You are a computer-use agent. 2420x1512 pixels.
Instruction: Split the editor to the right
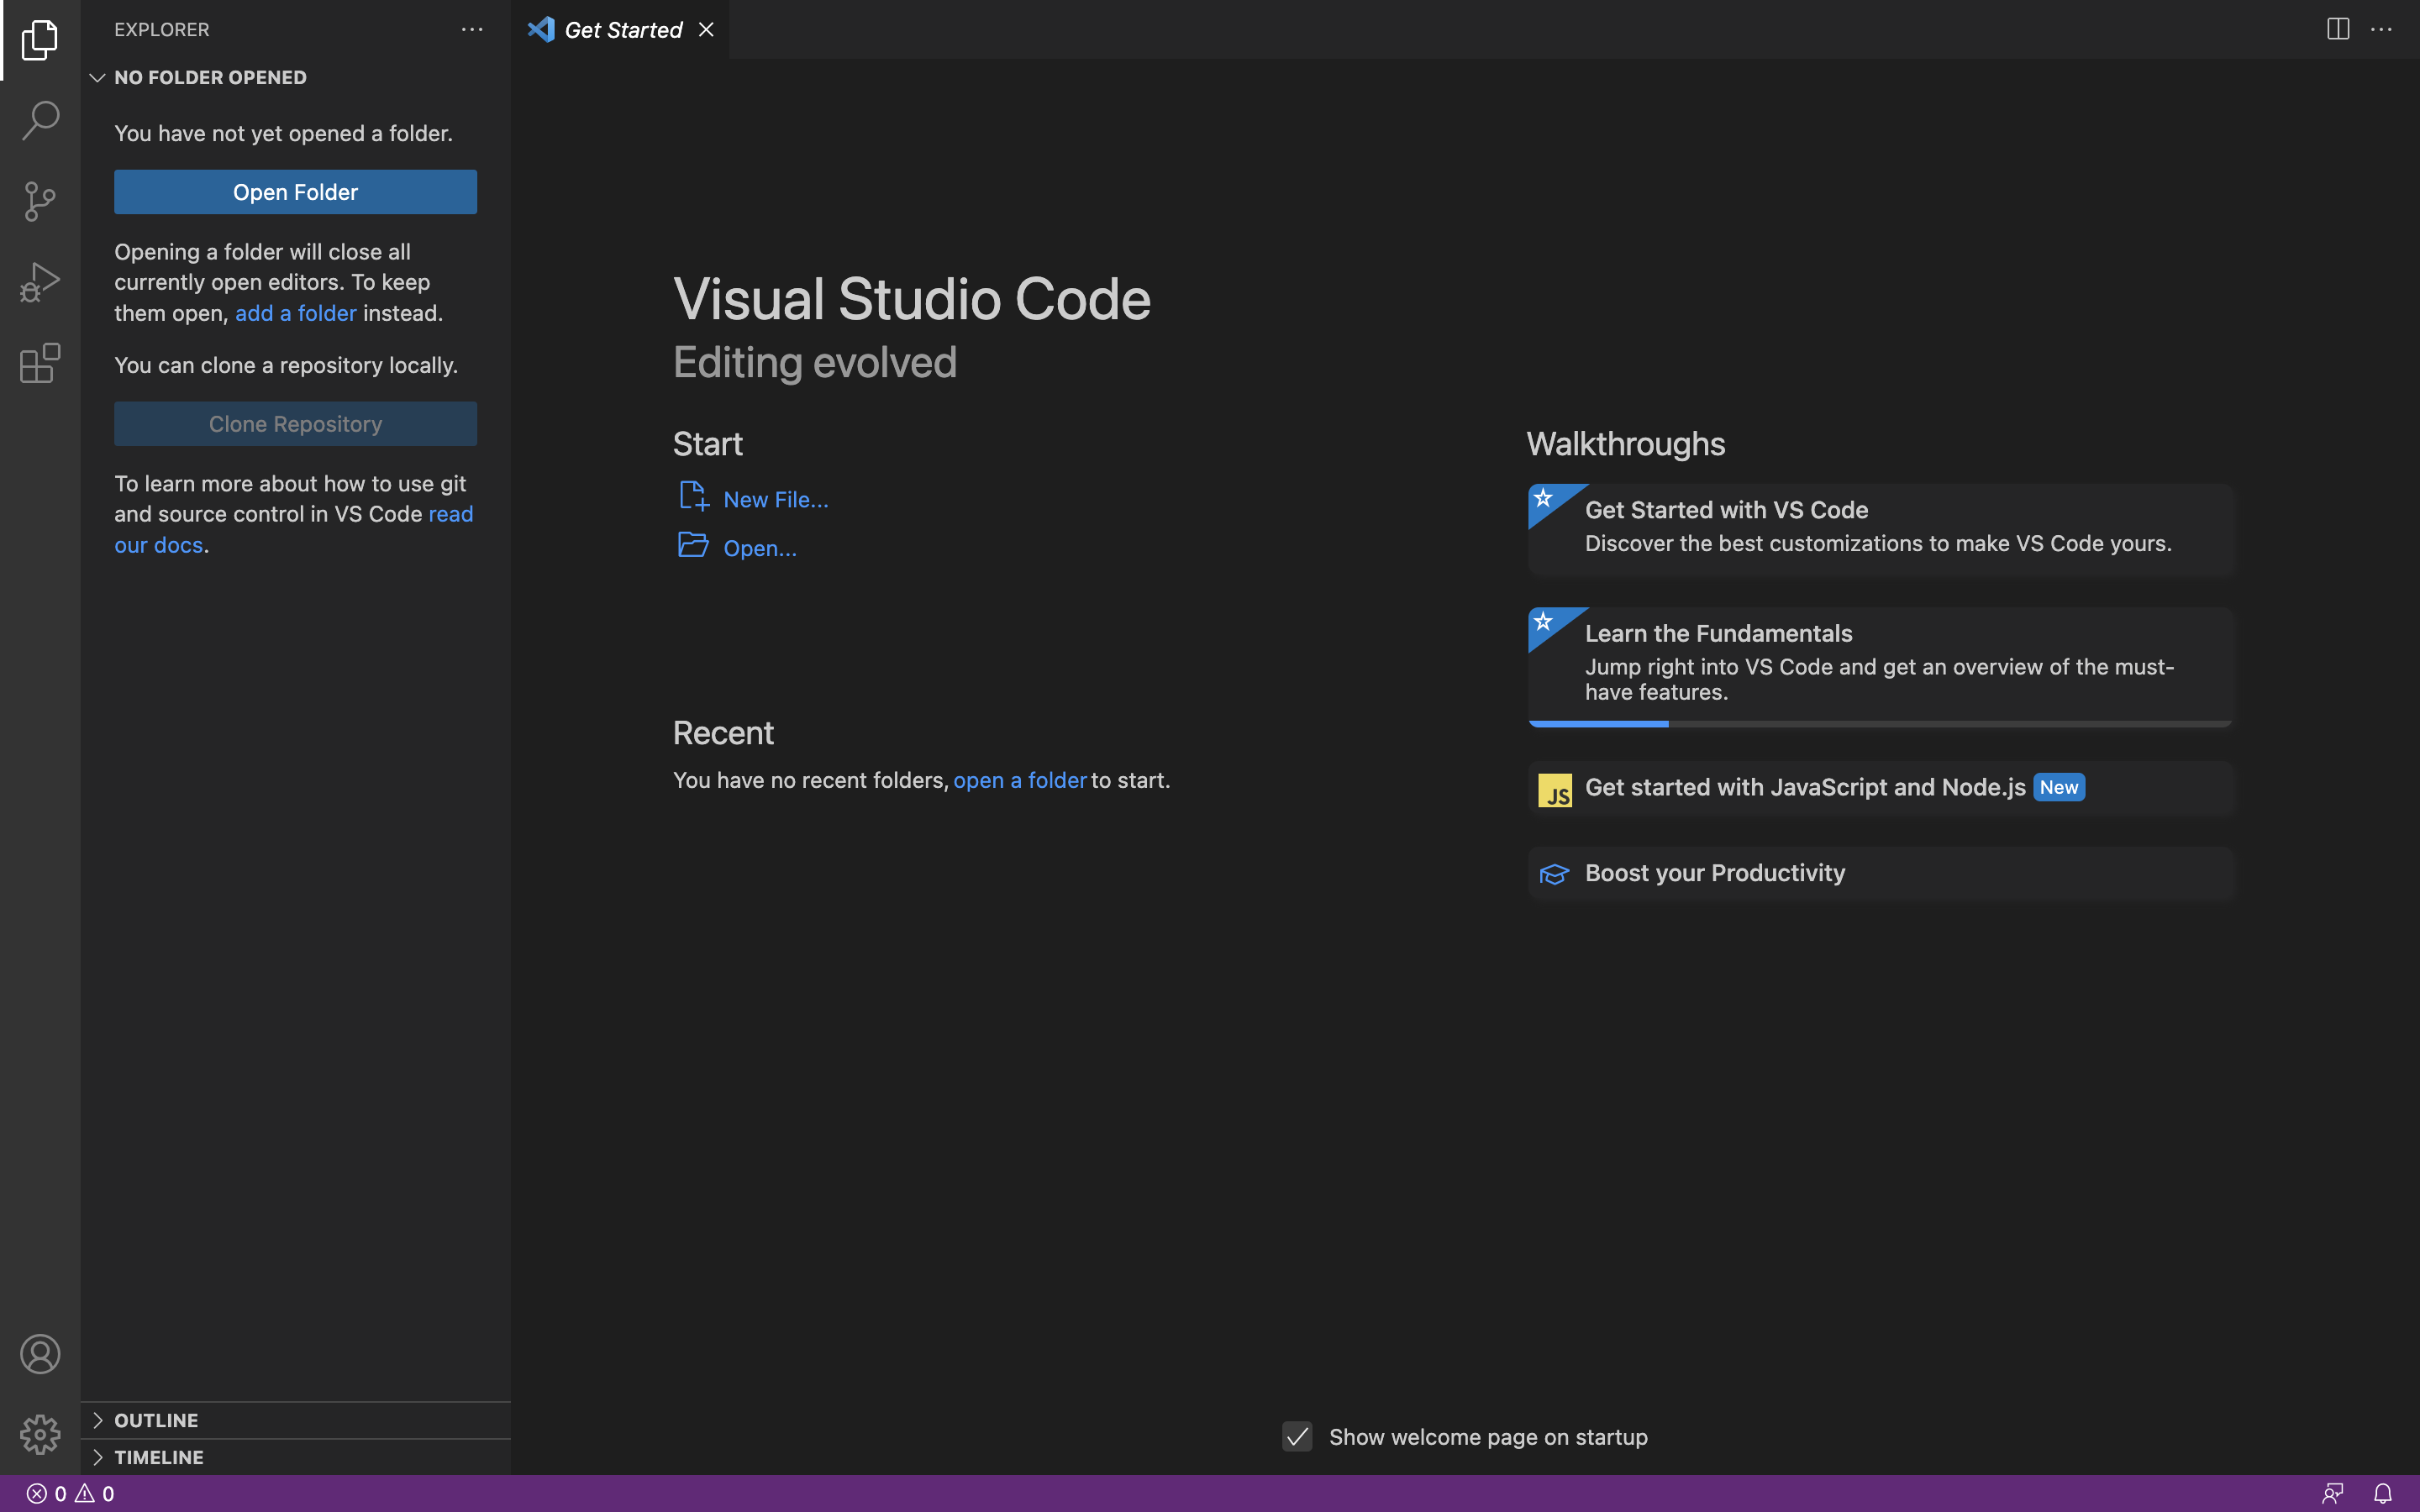click(x=2337, y=29)
